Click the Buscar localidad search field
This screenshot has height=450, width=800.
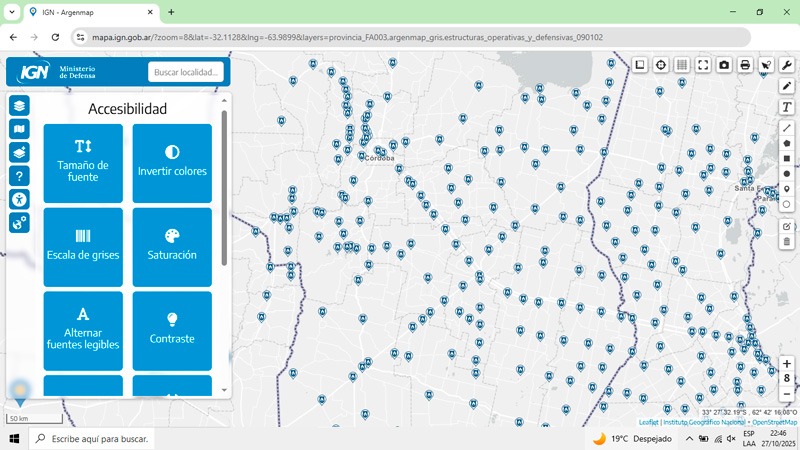[x=186, y=72]
